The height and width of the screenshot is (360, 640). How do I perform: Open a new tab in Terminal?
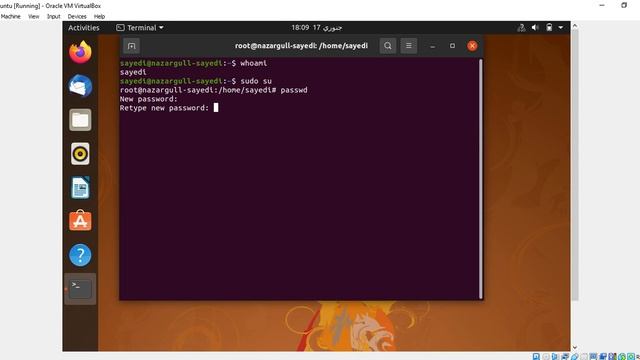click(131, 46)
